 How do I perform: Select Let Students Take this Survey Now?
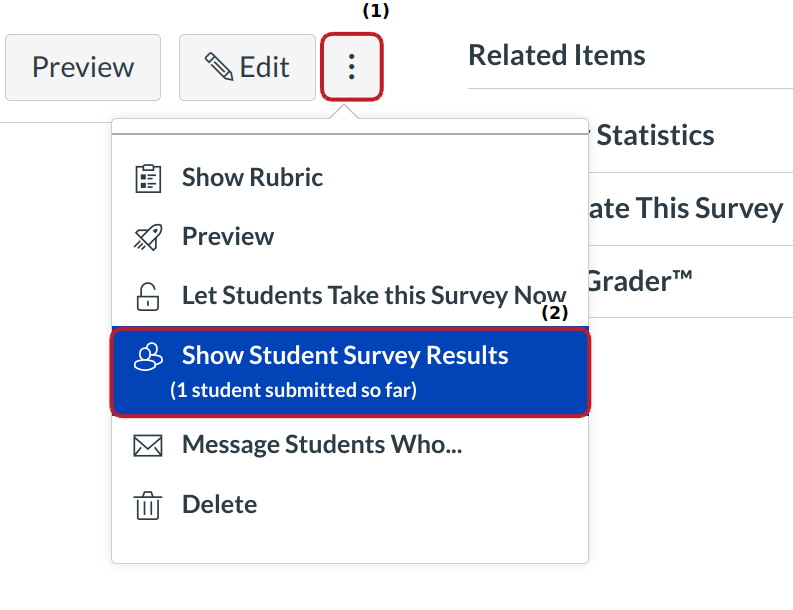[373, 296]
